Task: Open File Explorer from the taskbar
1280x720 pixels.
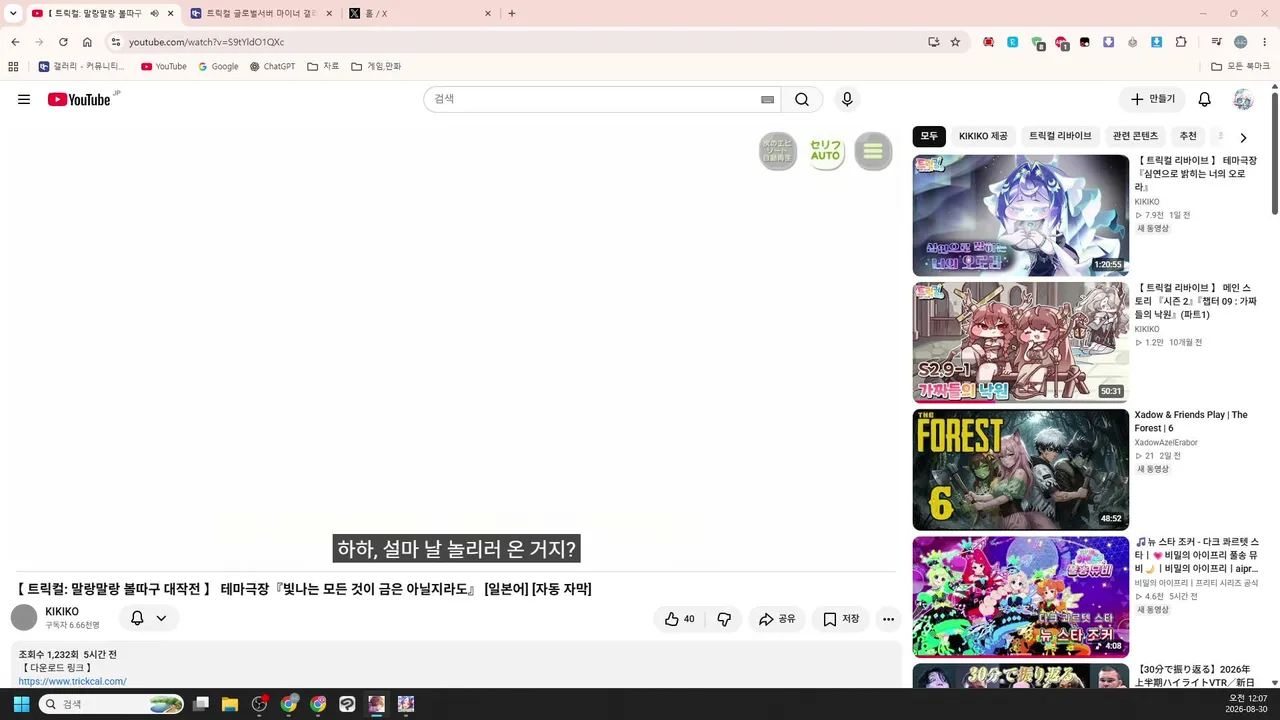Action: click(230, 704)
